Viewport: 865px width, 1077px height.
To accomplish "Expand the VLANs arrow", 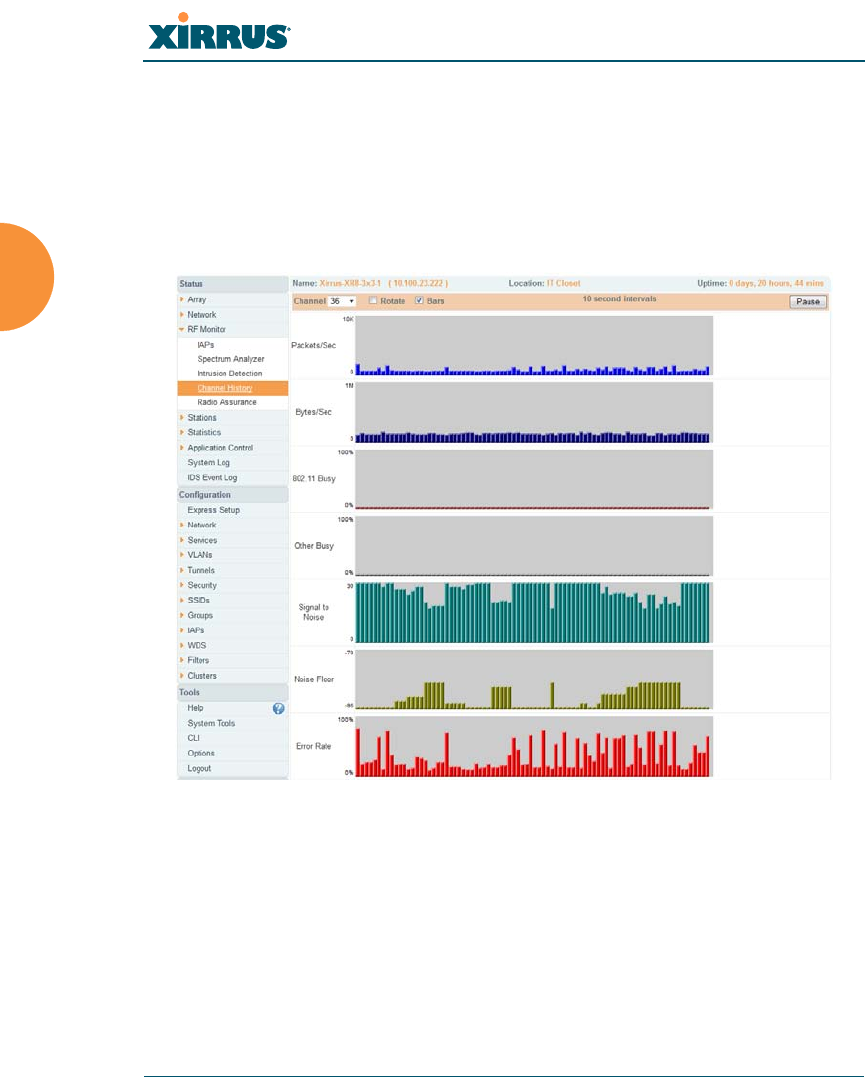I will coord(182,554).
